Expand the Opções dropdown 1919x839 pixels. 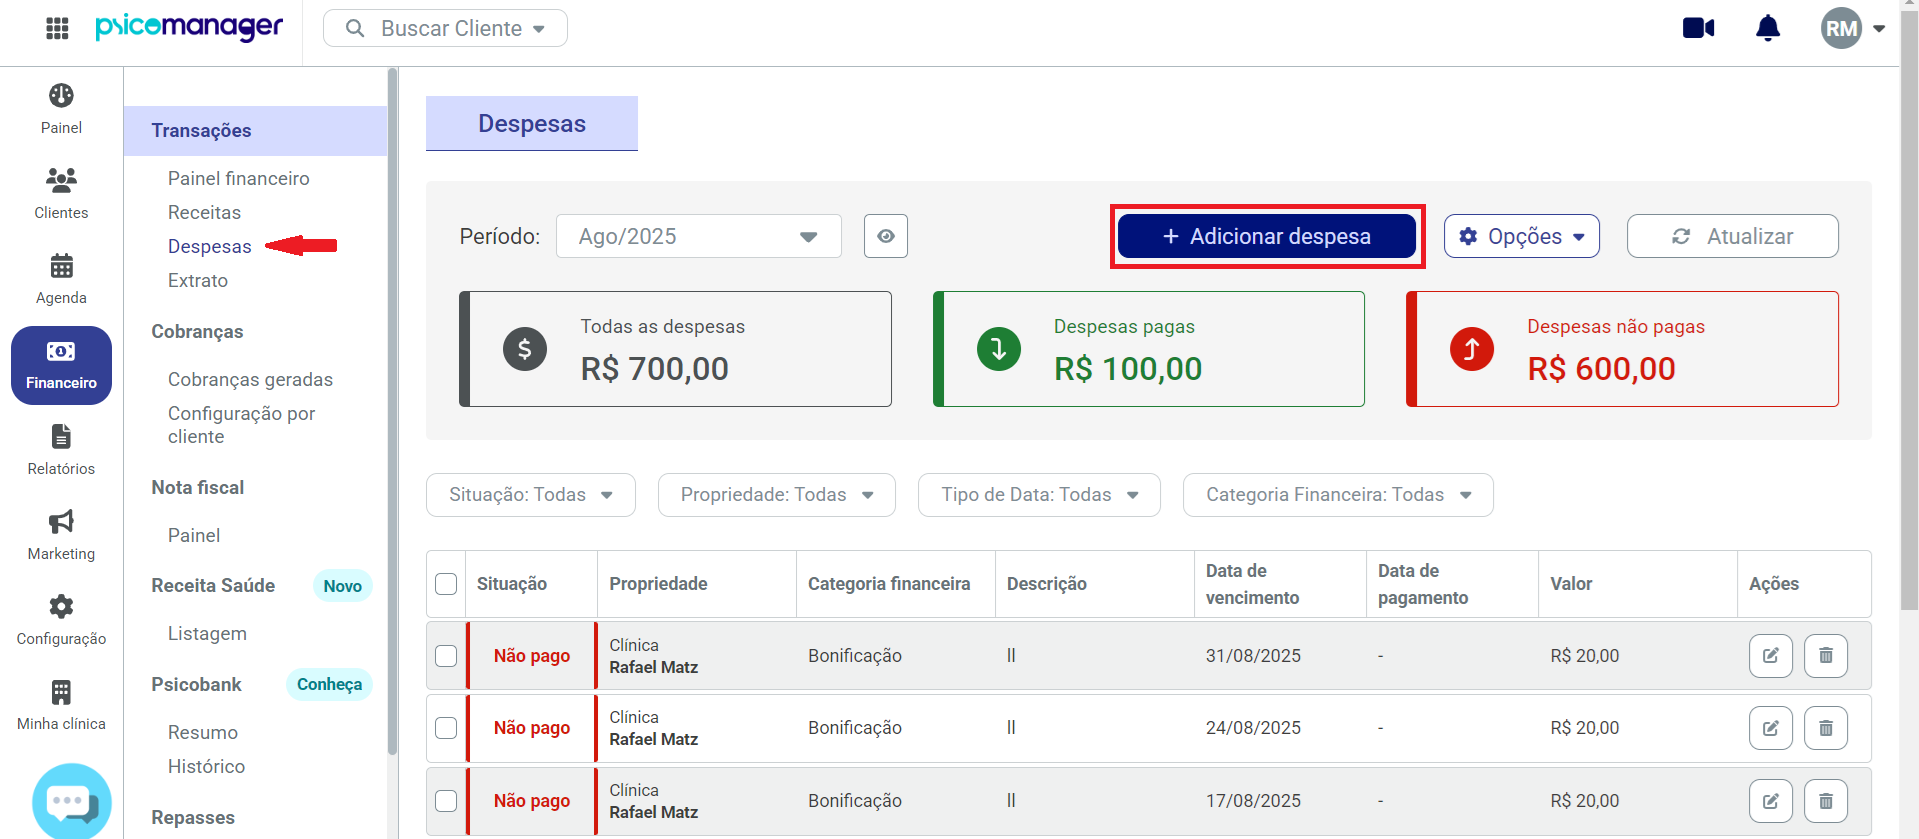point(1521,236)
